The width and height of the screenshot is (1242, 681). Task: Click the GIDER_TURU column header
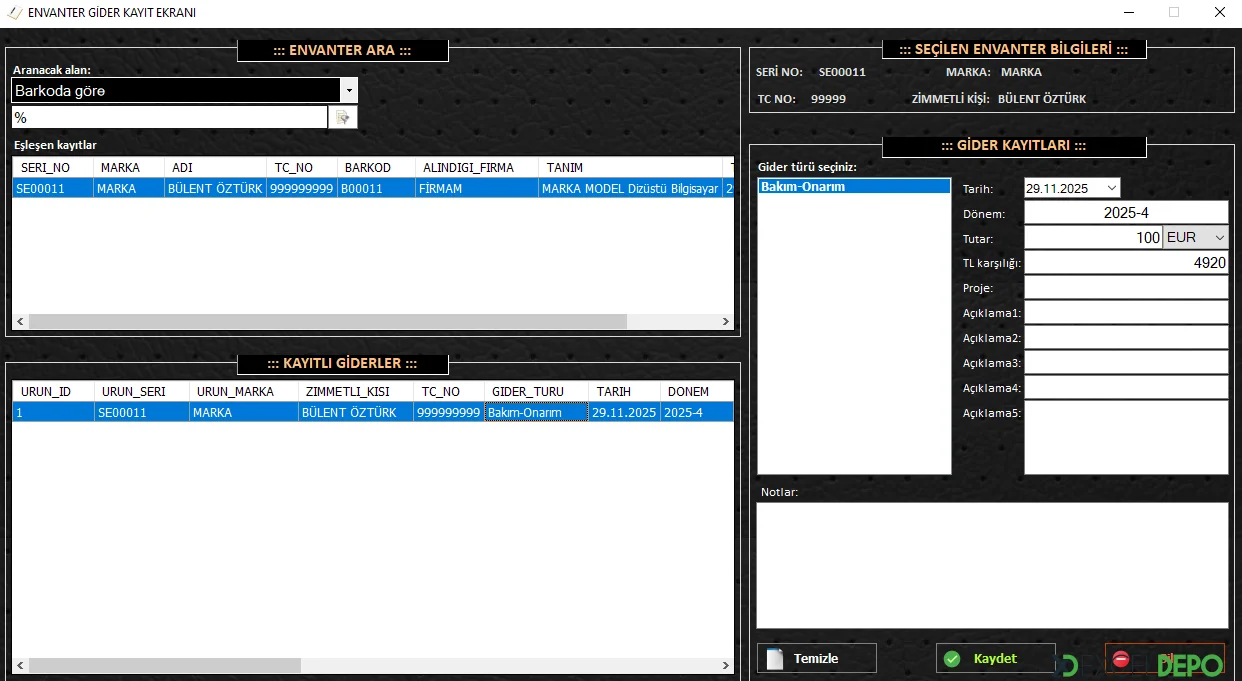[x=536, y=391]
